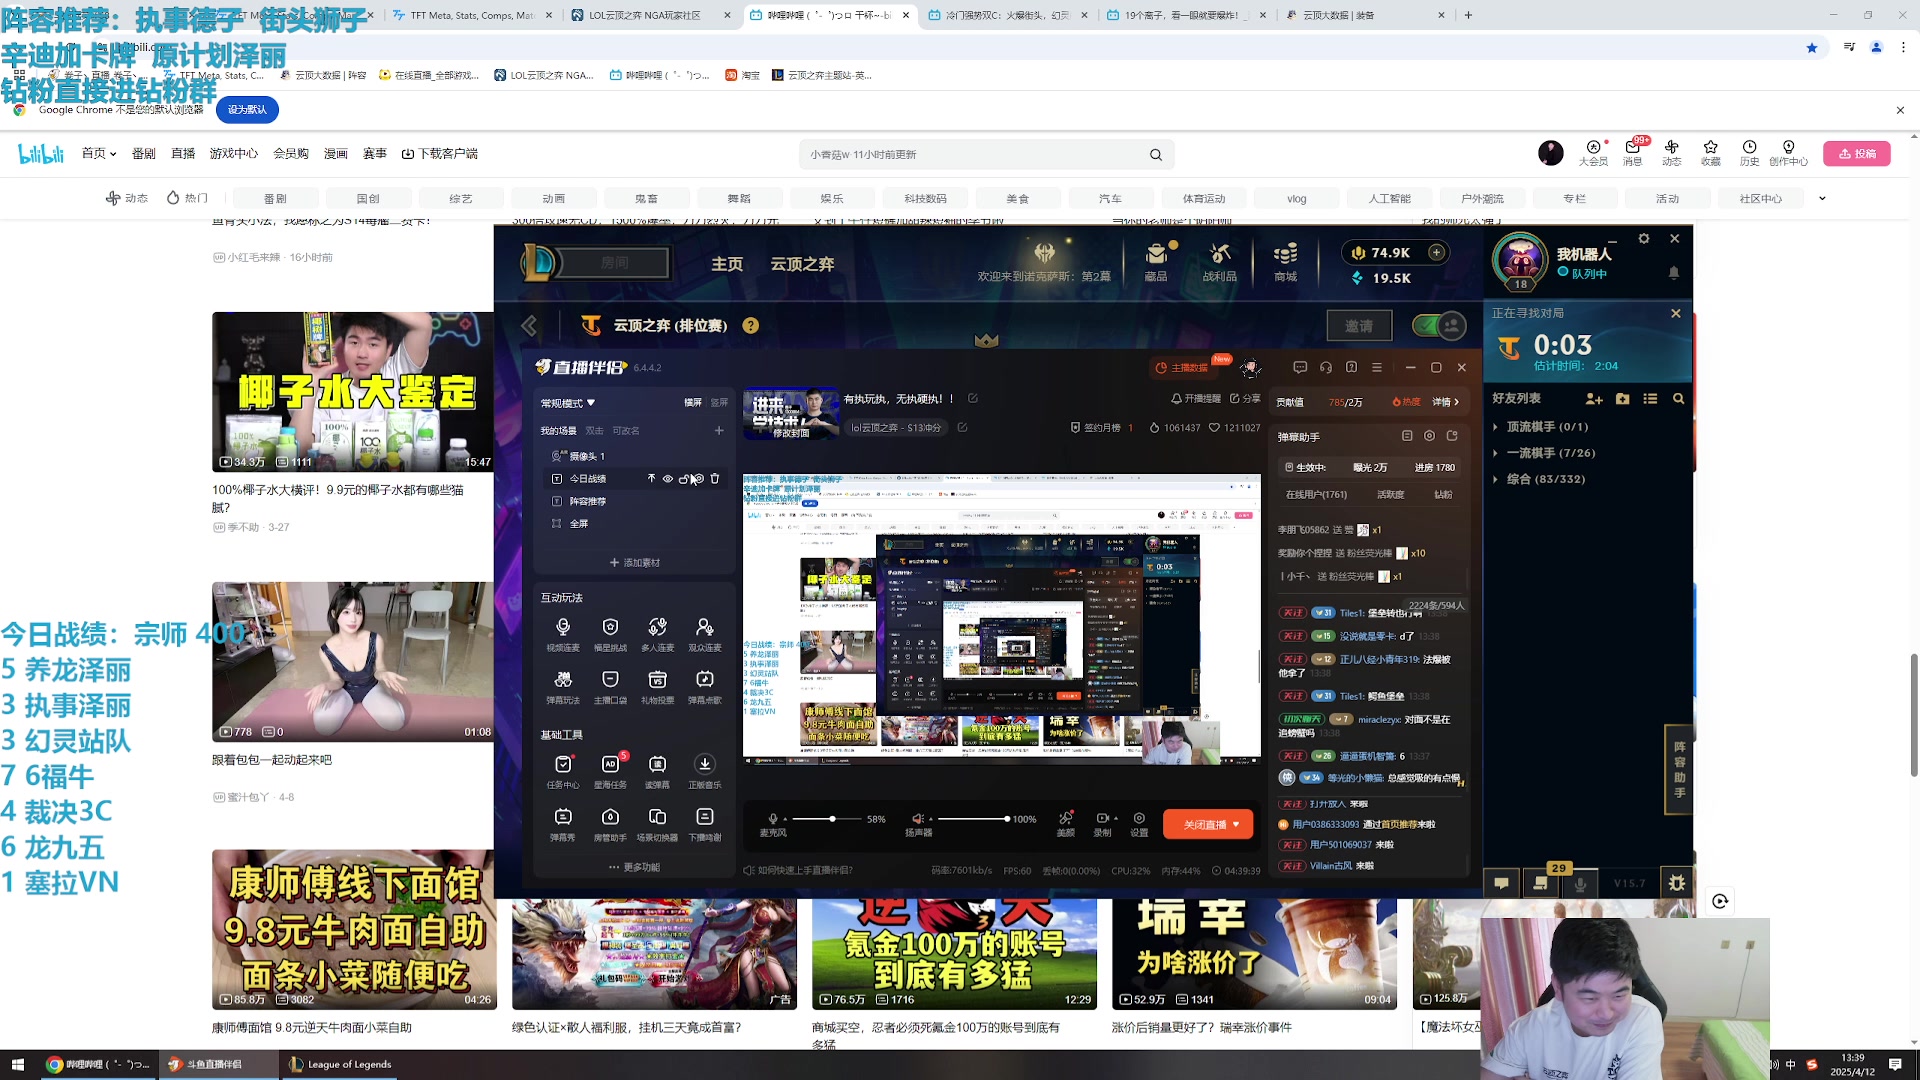Switch layout to 横屏 landscape mode

tap(693, 403)
